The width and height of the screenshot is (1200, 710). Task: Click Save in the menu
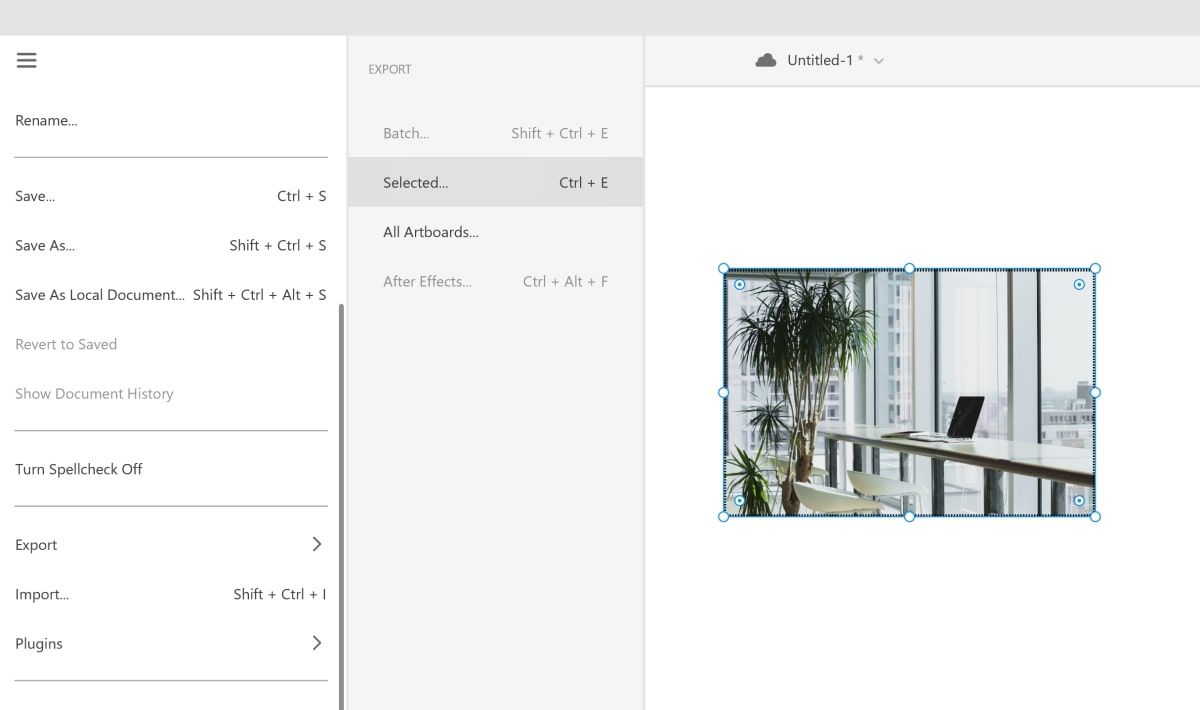(x=34, y=196)
